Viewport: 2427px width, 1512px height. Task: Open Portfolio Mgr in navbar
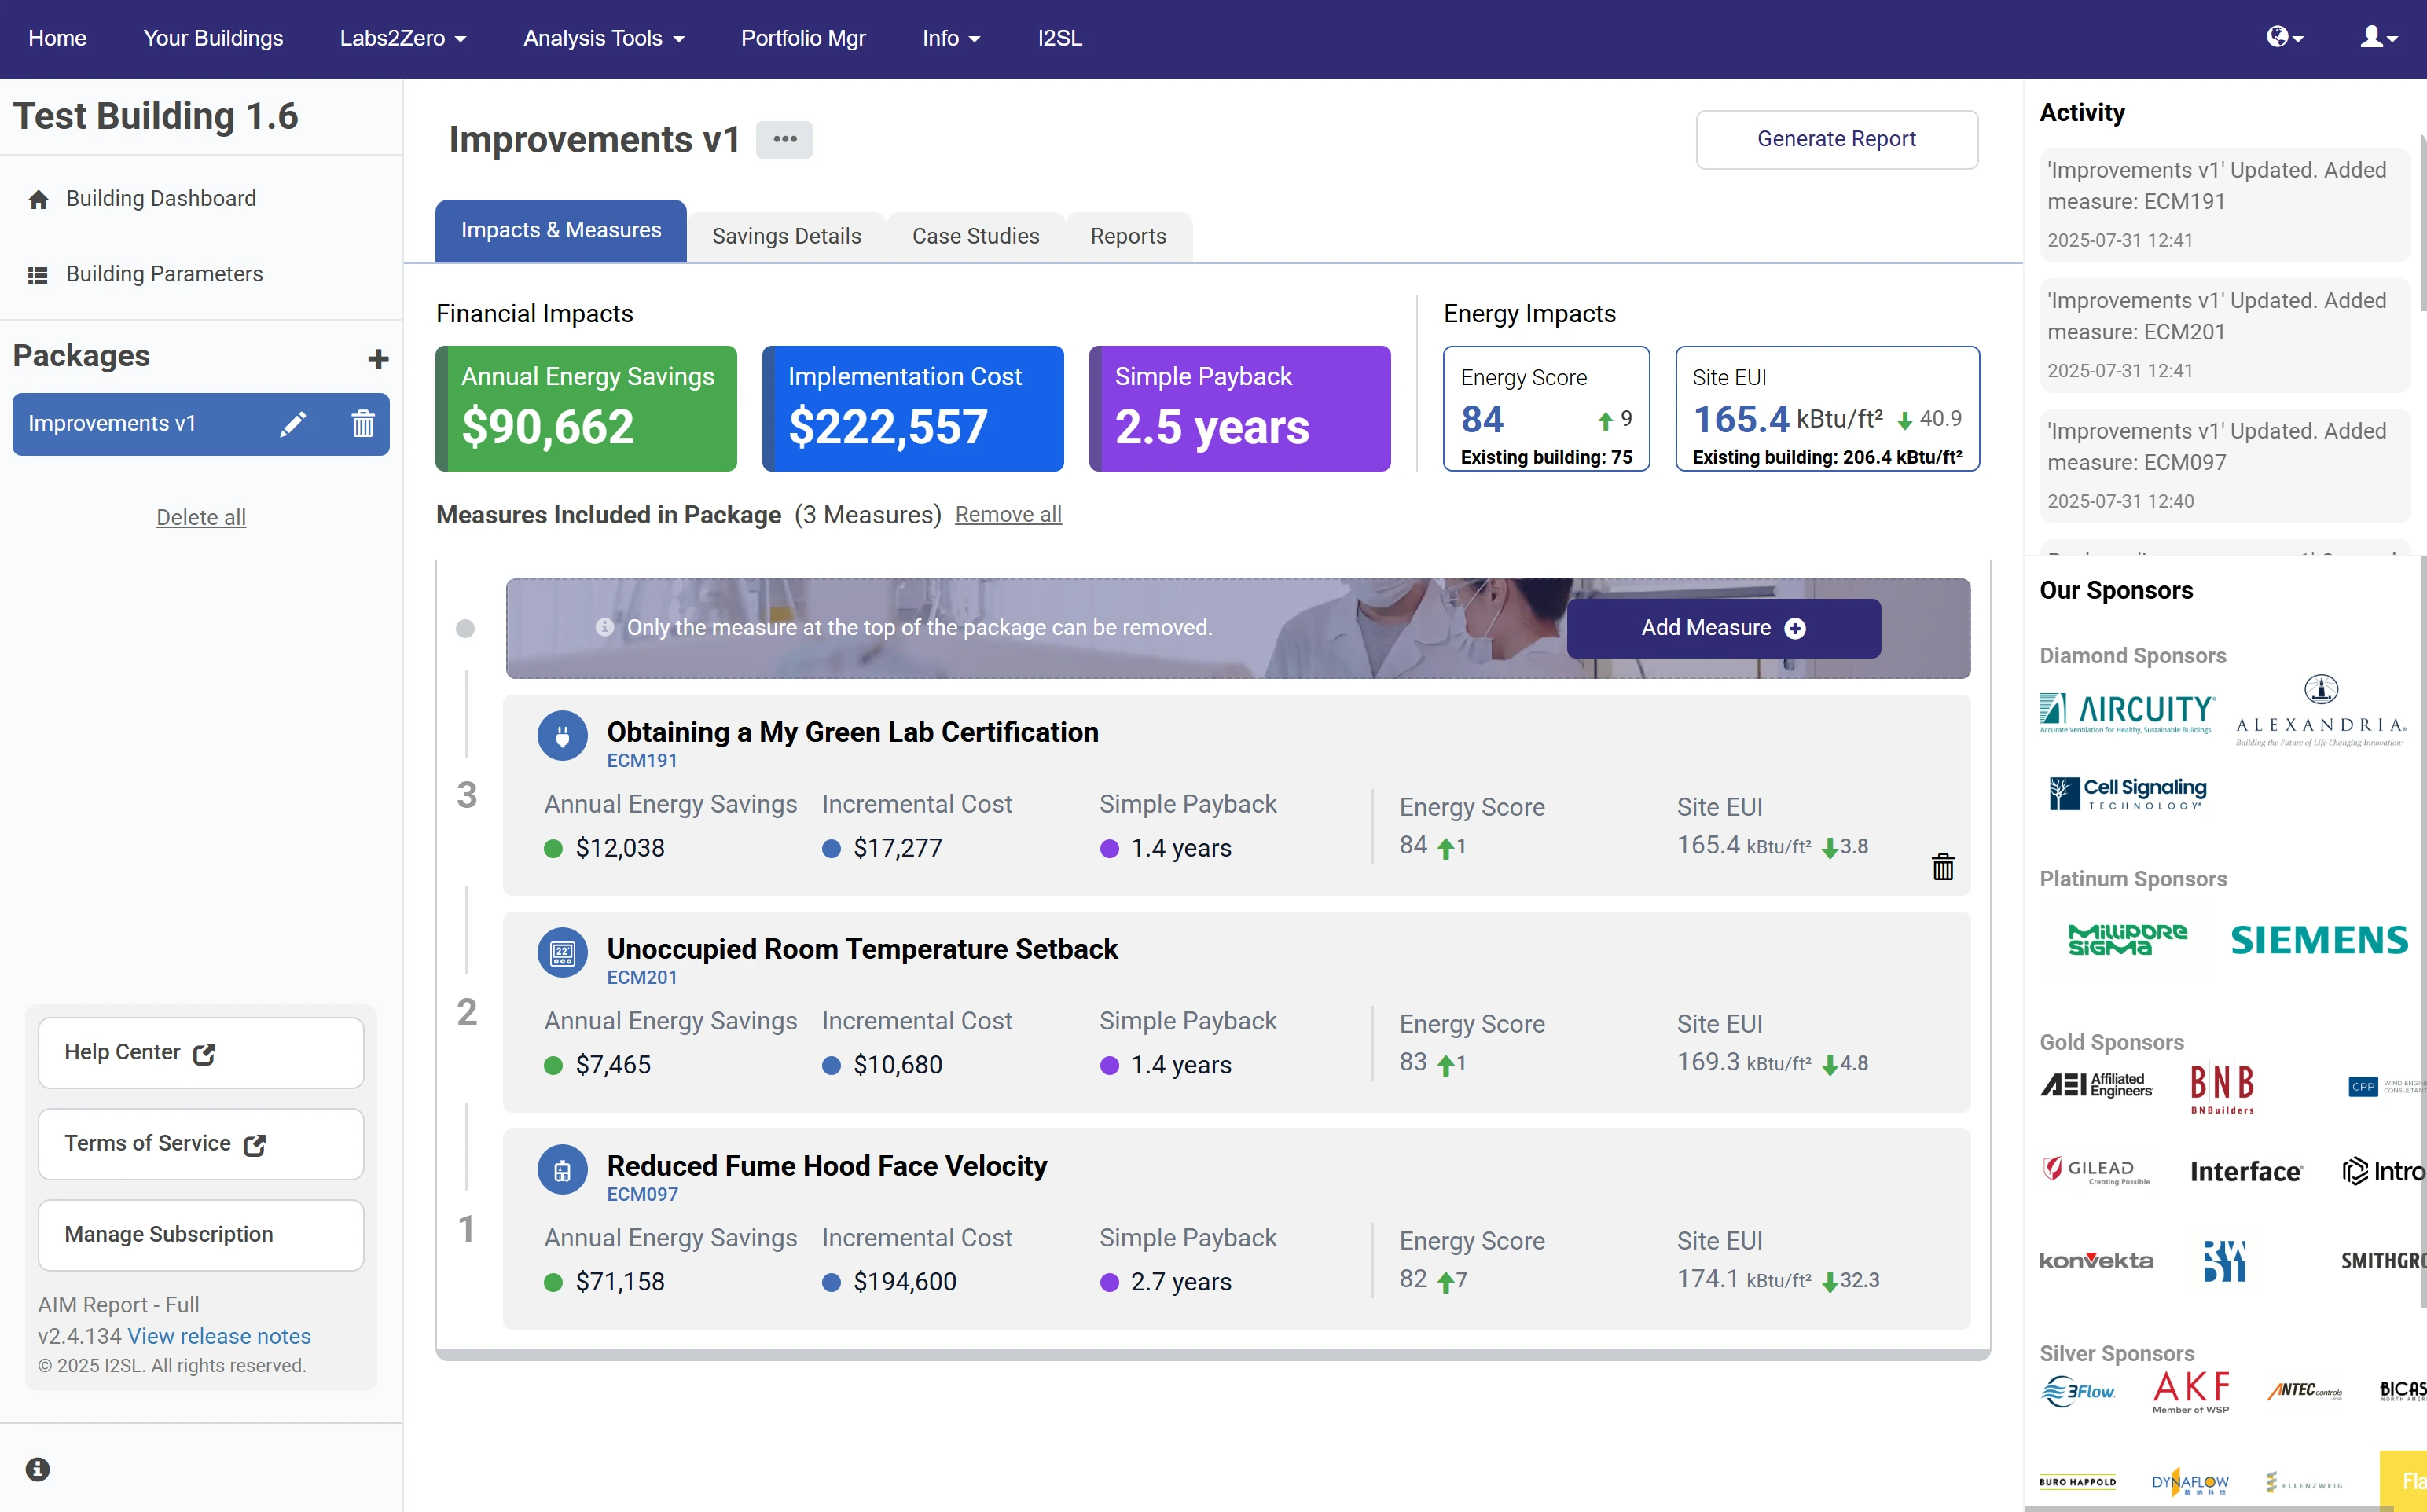803,38
